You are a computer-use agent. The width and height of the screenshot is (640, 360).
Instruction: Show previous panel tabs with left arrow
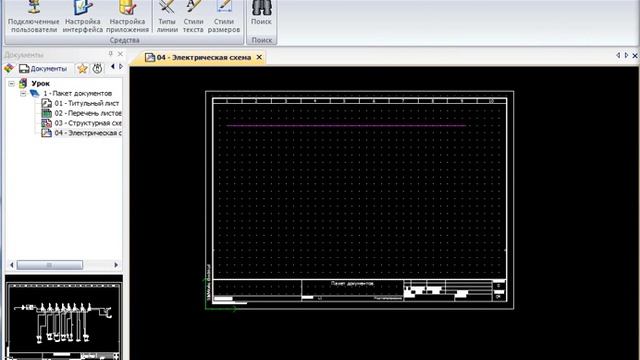point(113,67)
